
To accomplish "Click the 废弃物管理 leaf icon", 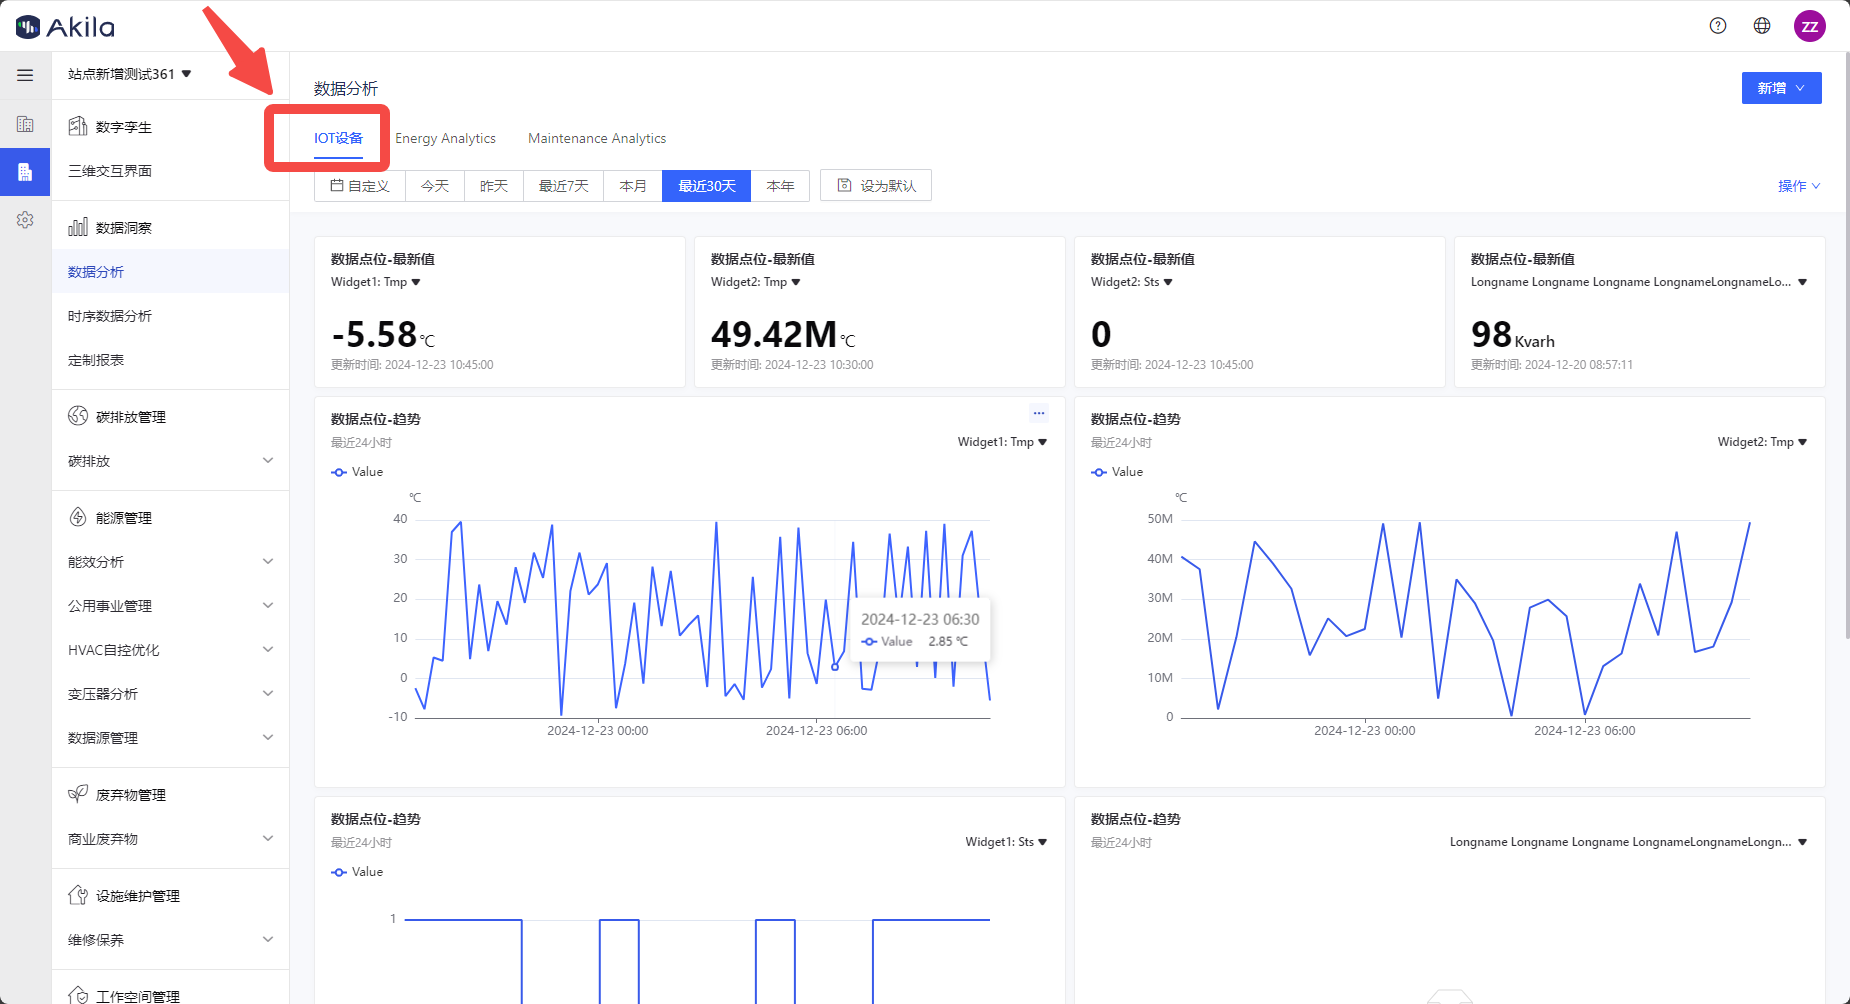I will click(78, 794).
